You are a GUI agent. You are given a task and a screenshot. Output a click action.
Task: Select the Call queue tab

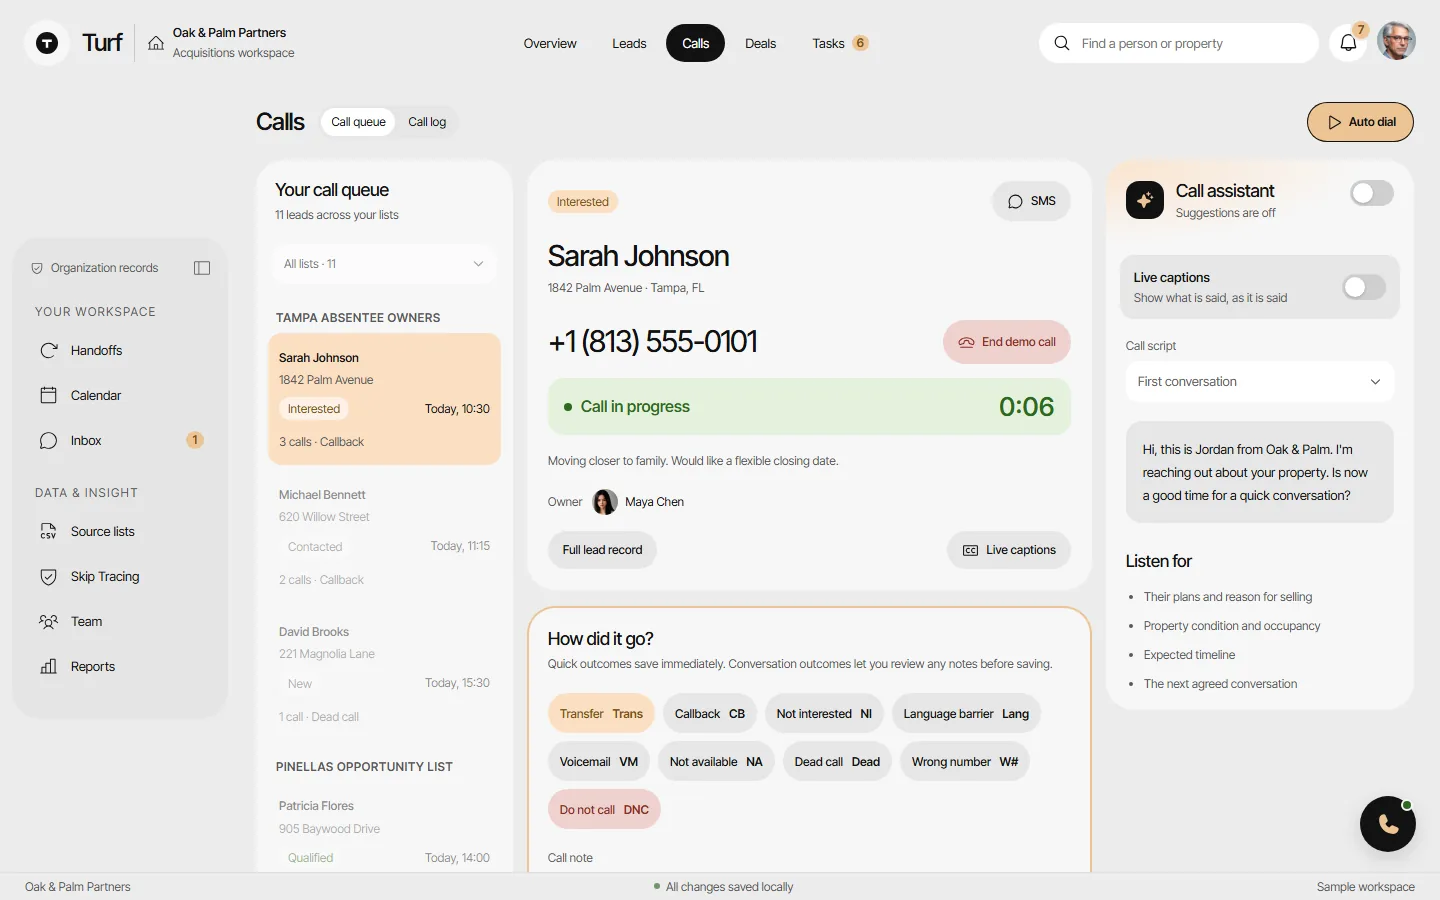coord(358,122)
